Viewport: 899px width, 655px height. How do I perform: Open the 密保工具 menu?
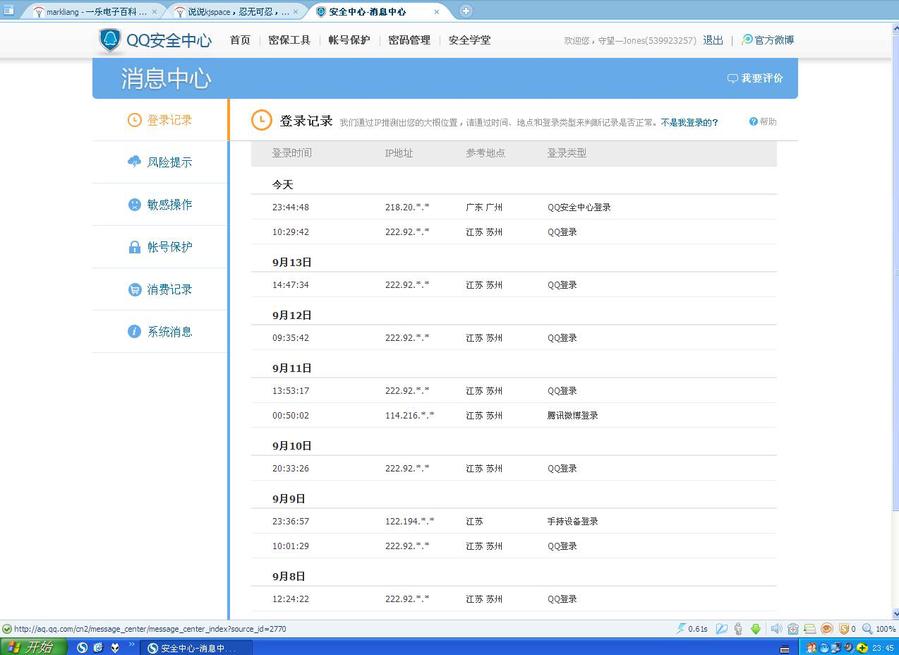(289, 40)
